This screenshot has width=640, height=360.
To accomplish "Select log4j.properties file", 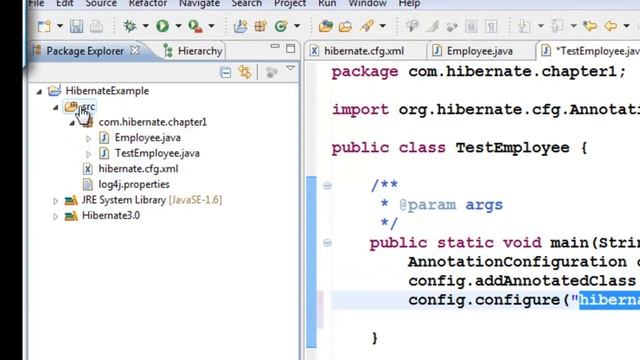I will point(134,184).
